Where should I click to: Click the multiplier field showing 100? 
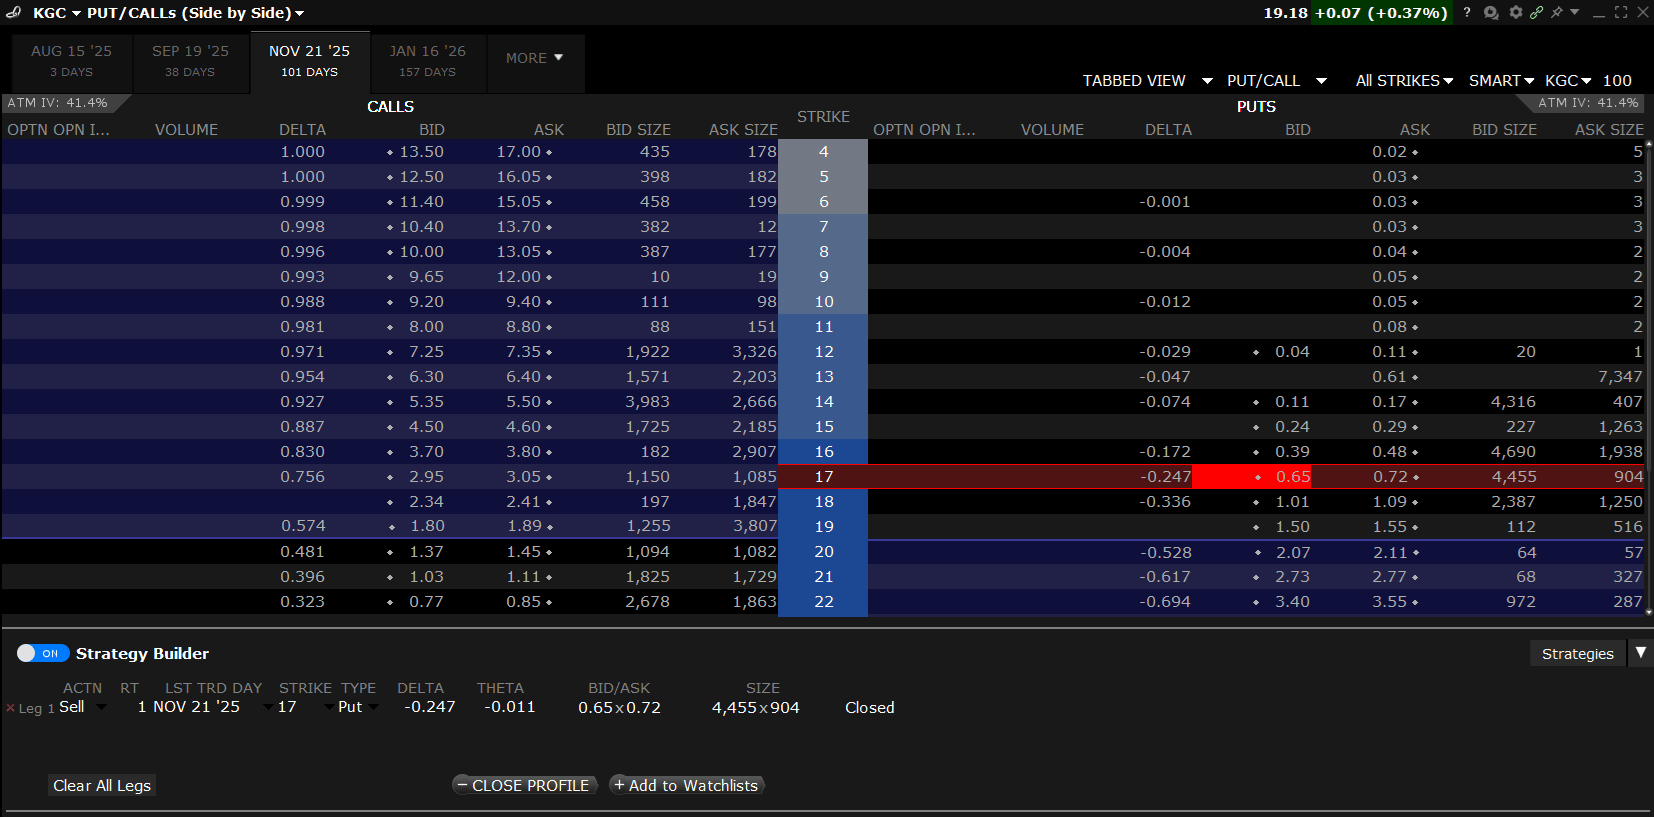click(x=1617, y=81)
